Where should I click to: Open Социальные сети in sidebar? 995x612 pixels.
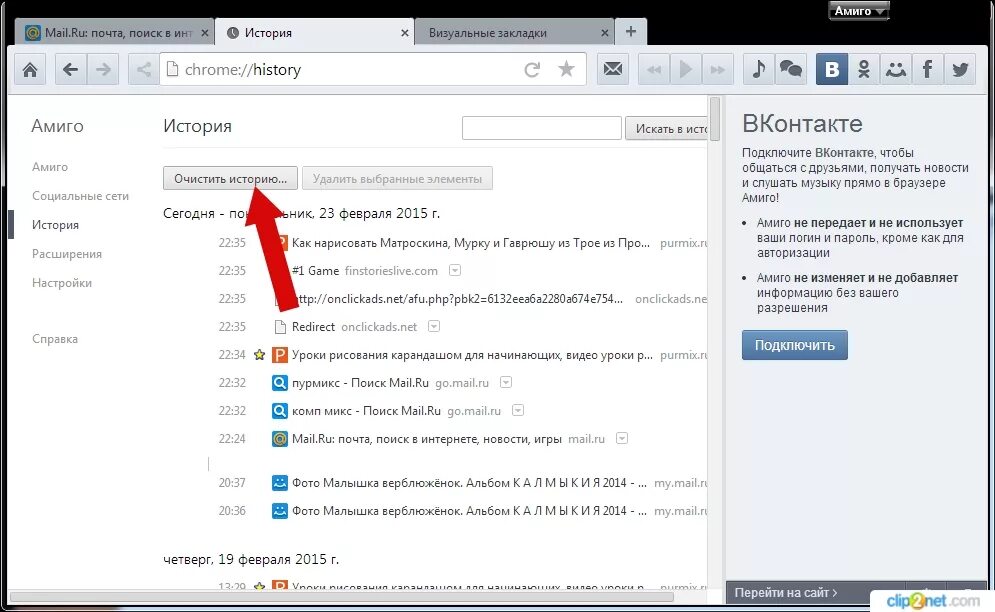pyautogui.click(x=81, y=196)
